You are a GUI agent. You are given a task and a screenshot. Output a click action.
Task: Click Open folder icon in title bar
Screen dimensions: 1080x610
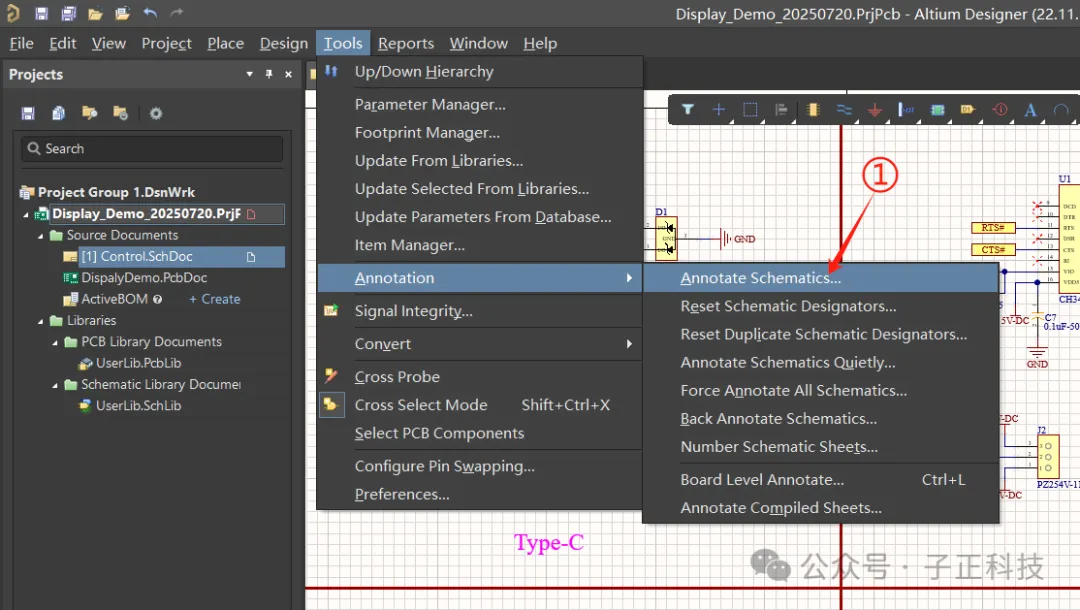[x=96, y=13]
